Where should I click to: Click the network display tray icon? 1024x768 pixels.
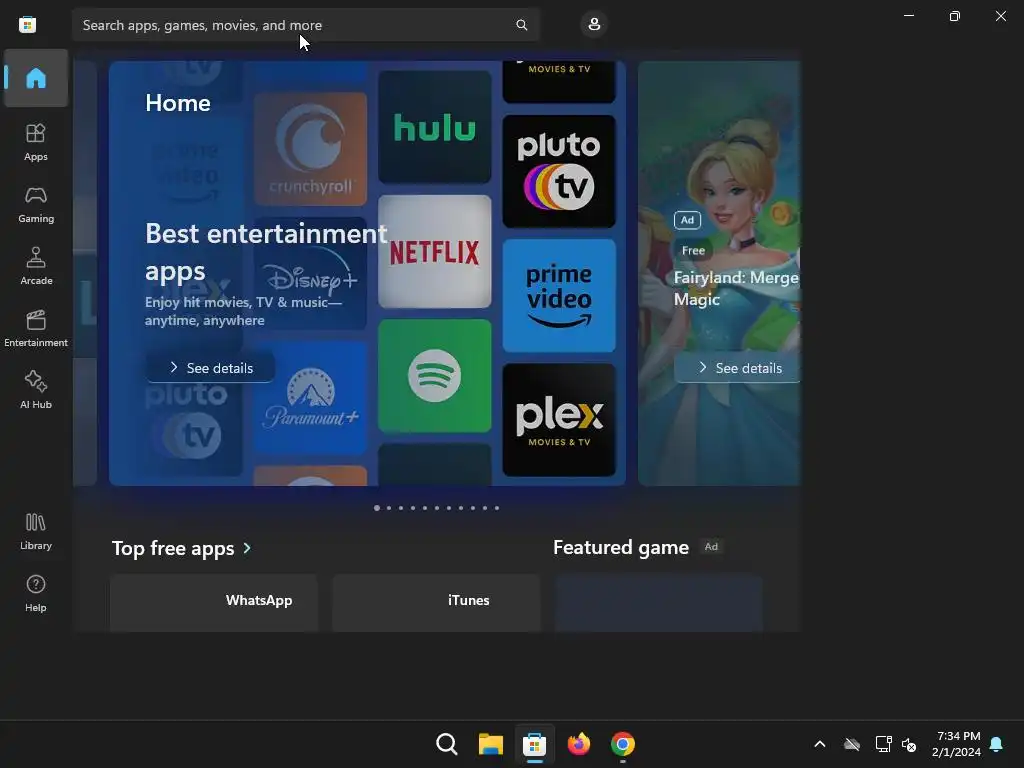point(883,744)
